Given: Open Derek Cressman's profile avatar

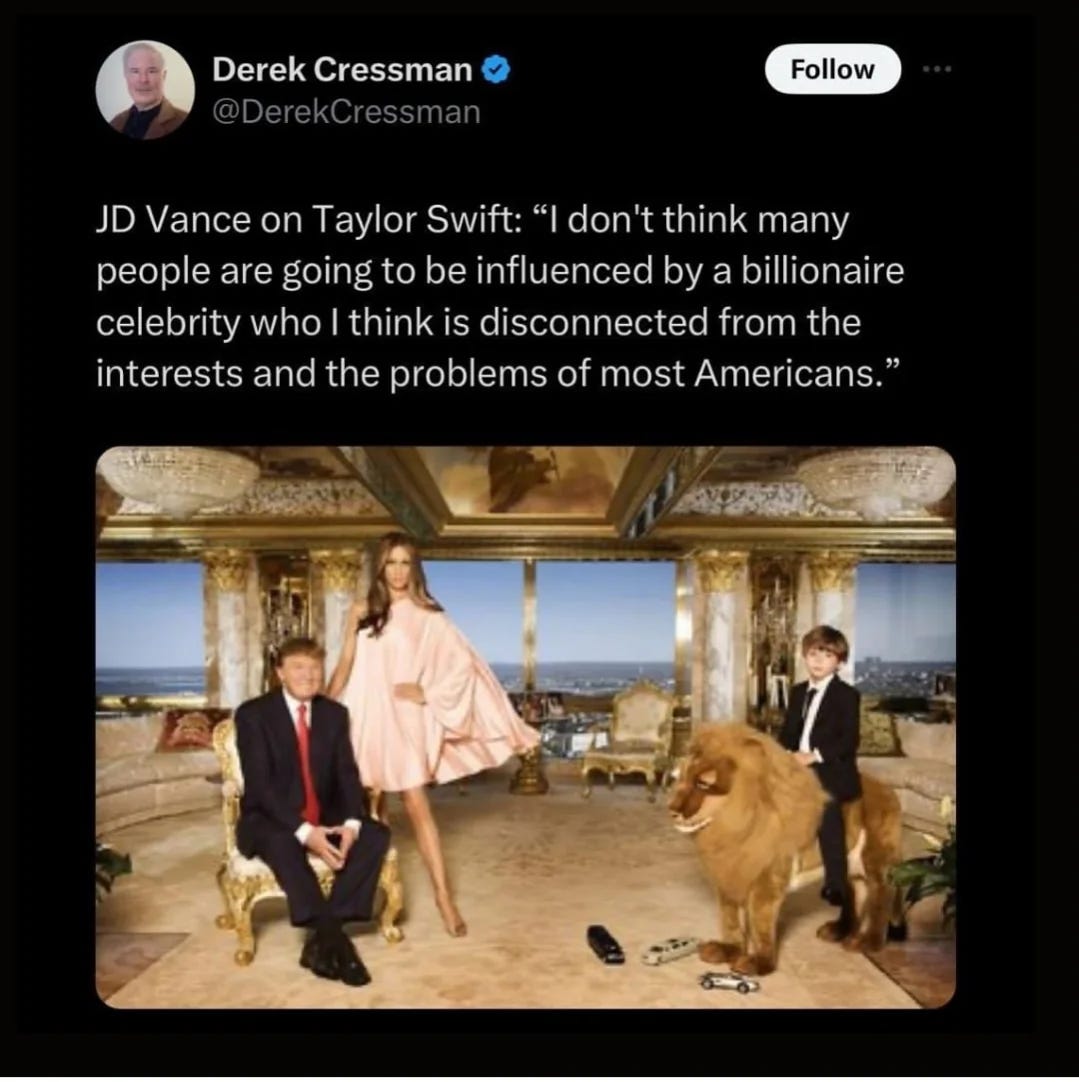Looking at the screenshot, I should coord(145,90).
